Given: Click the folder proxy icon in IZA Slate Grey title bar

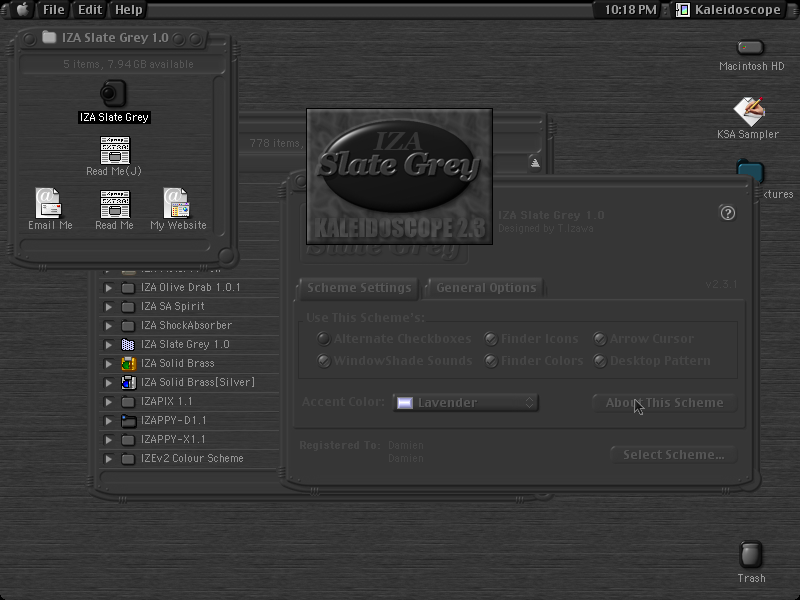Looking at the screenshot, I should click(49, 37).
